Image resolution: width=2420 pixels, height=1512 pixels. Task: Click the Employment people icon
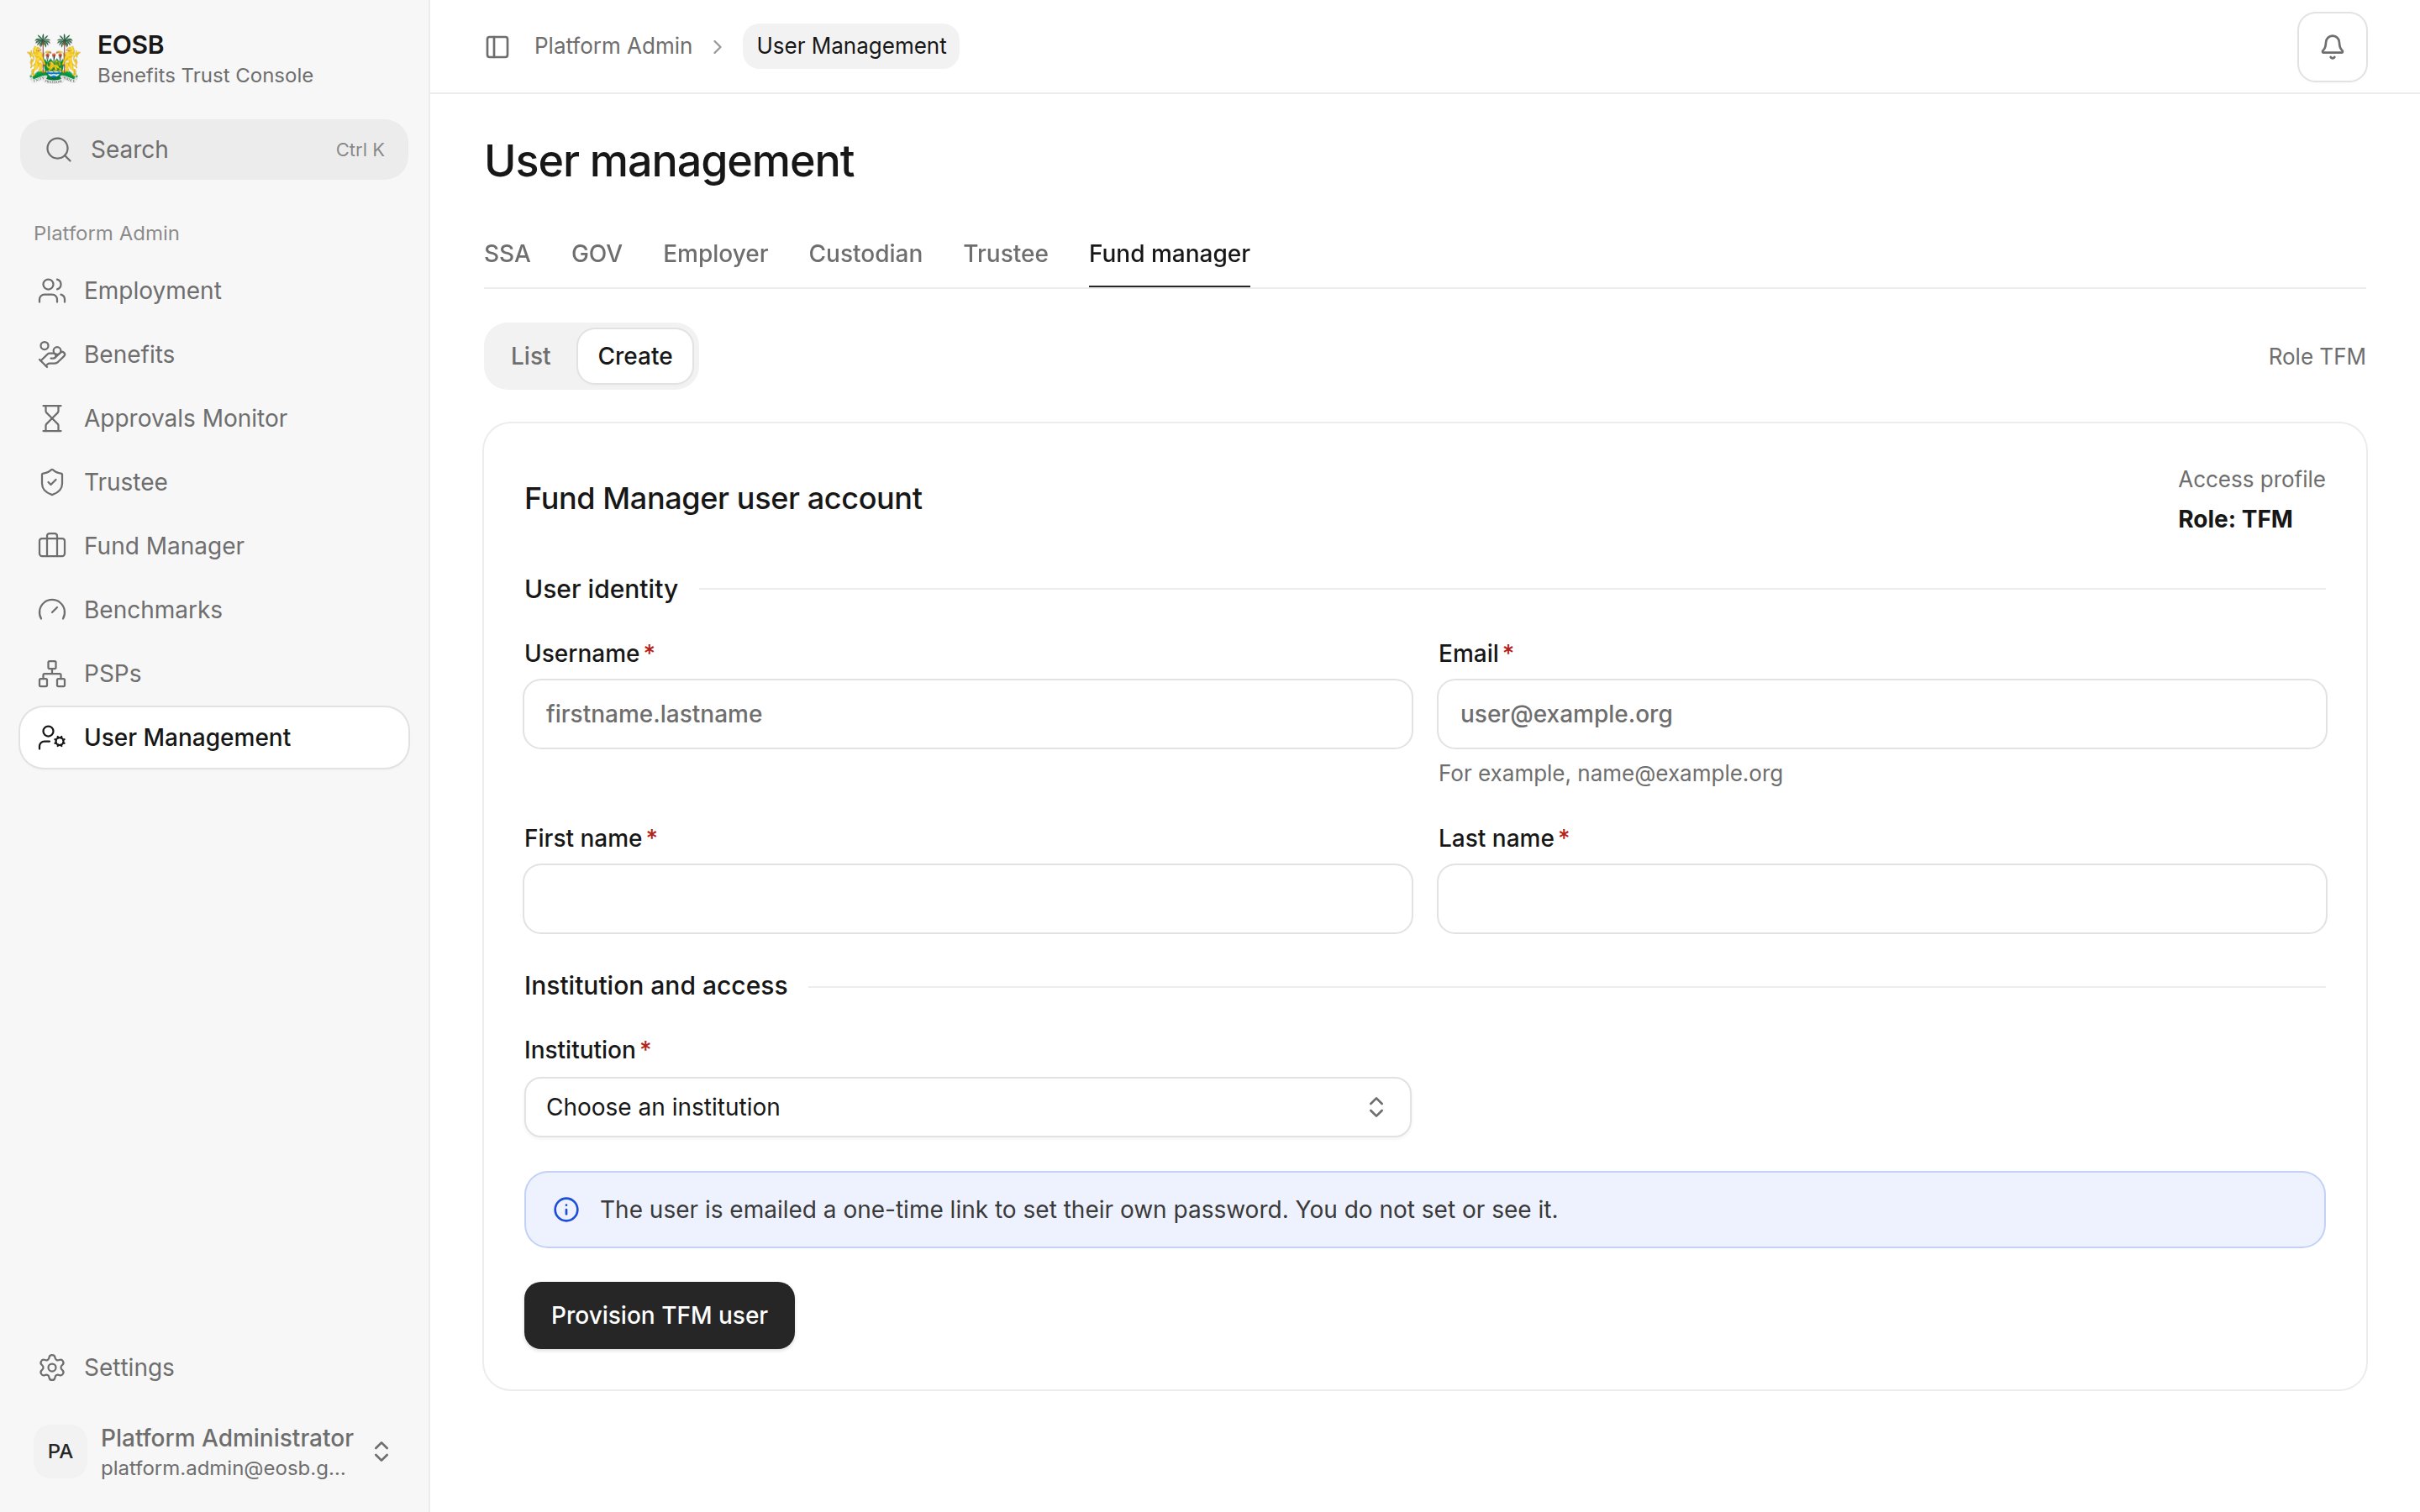coord(52,291)
